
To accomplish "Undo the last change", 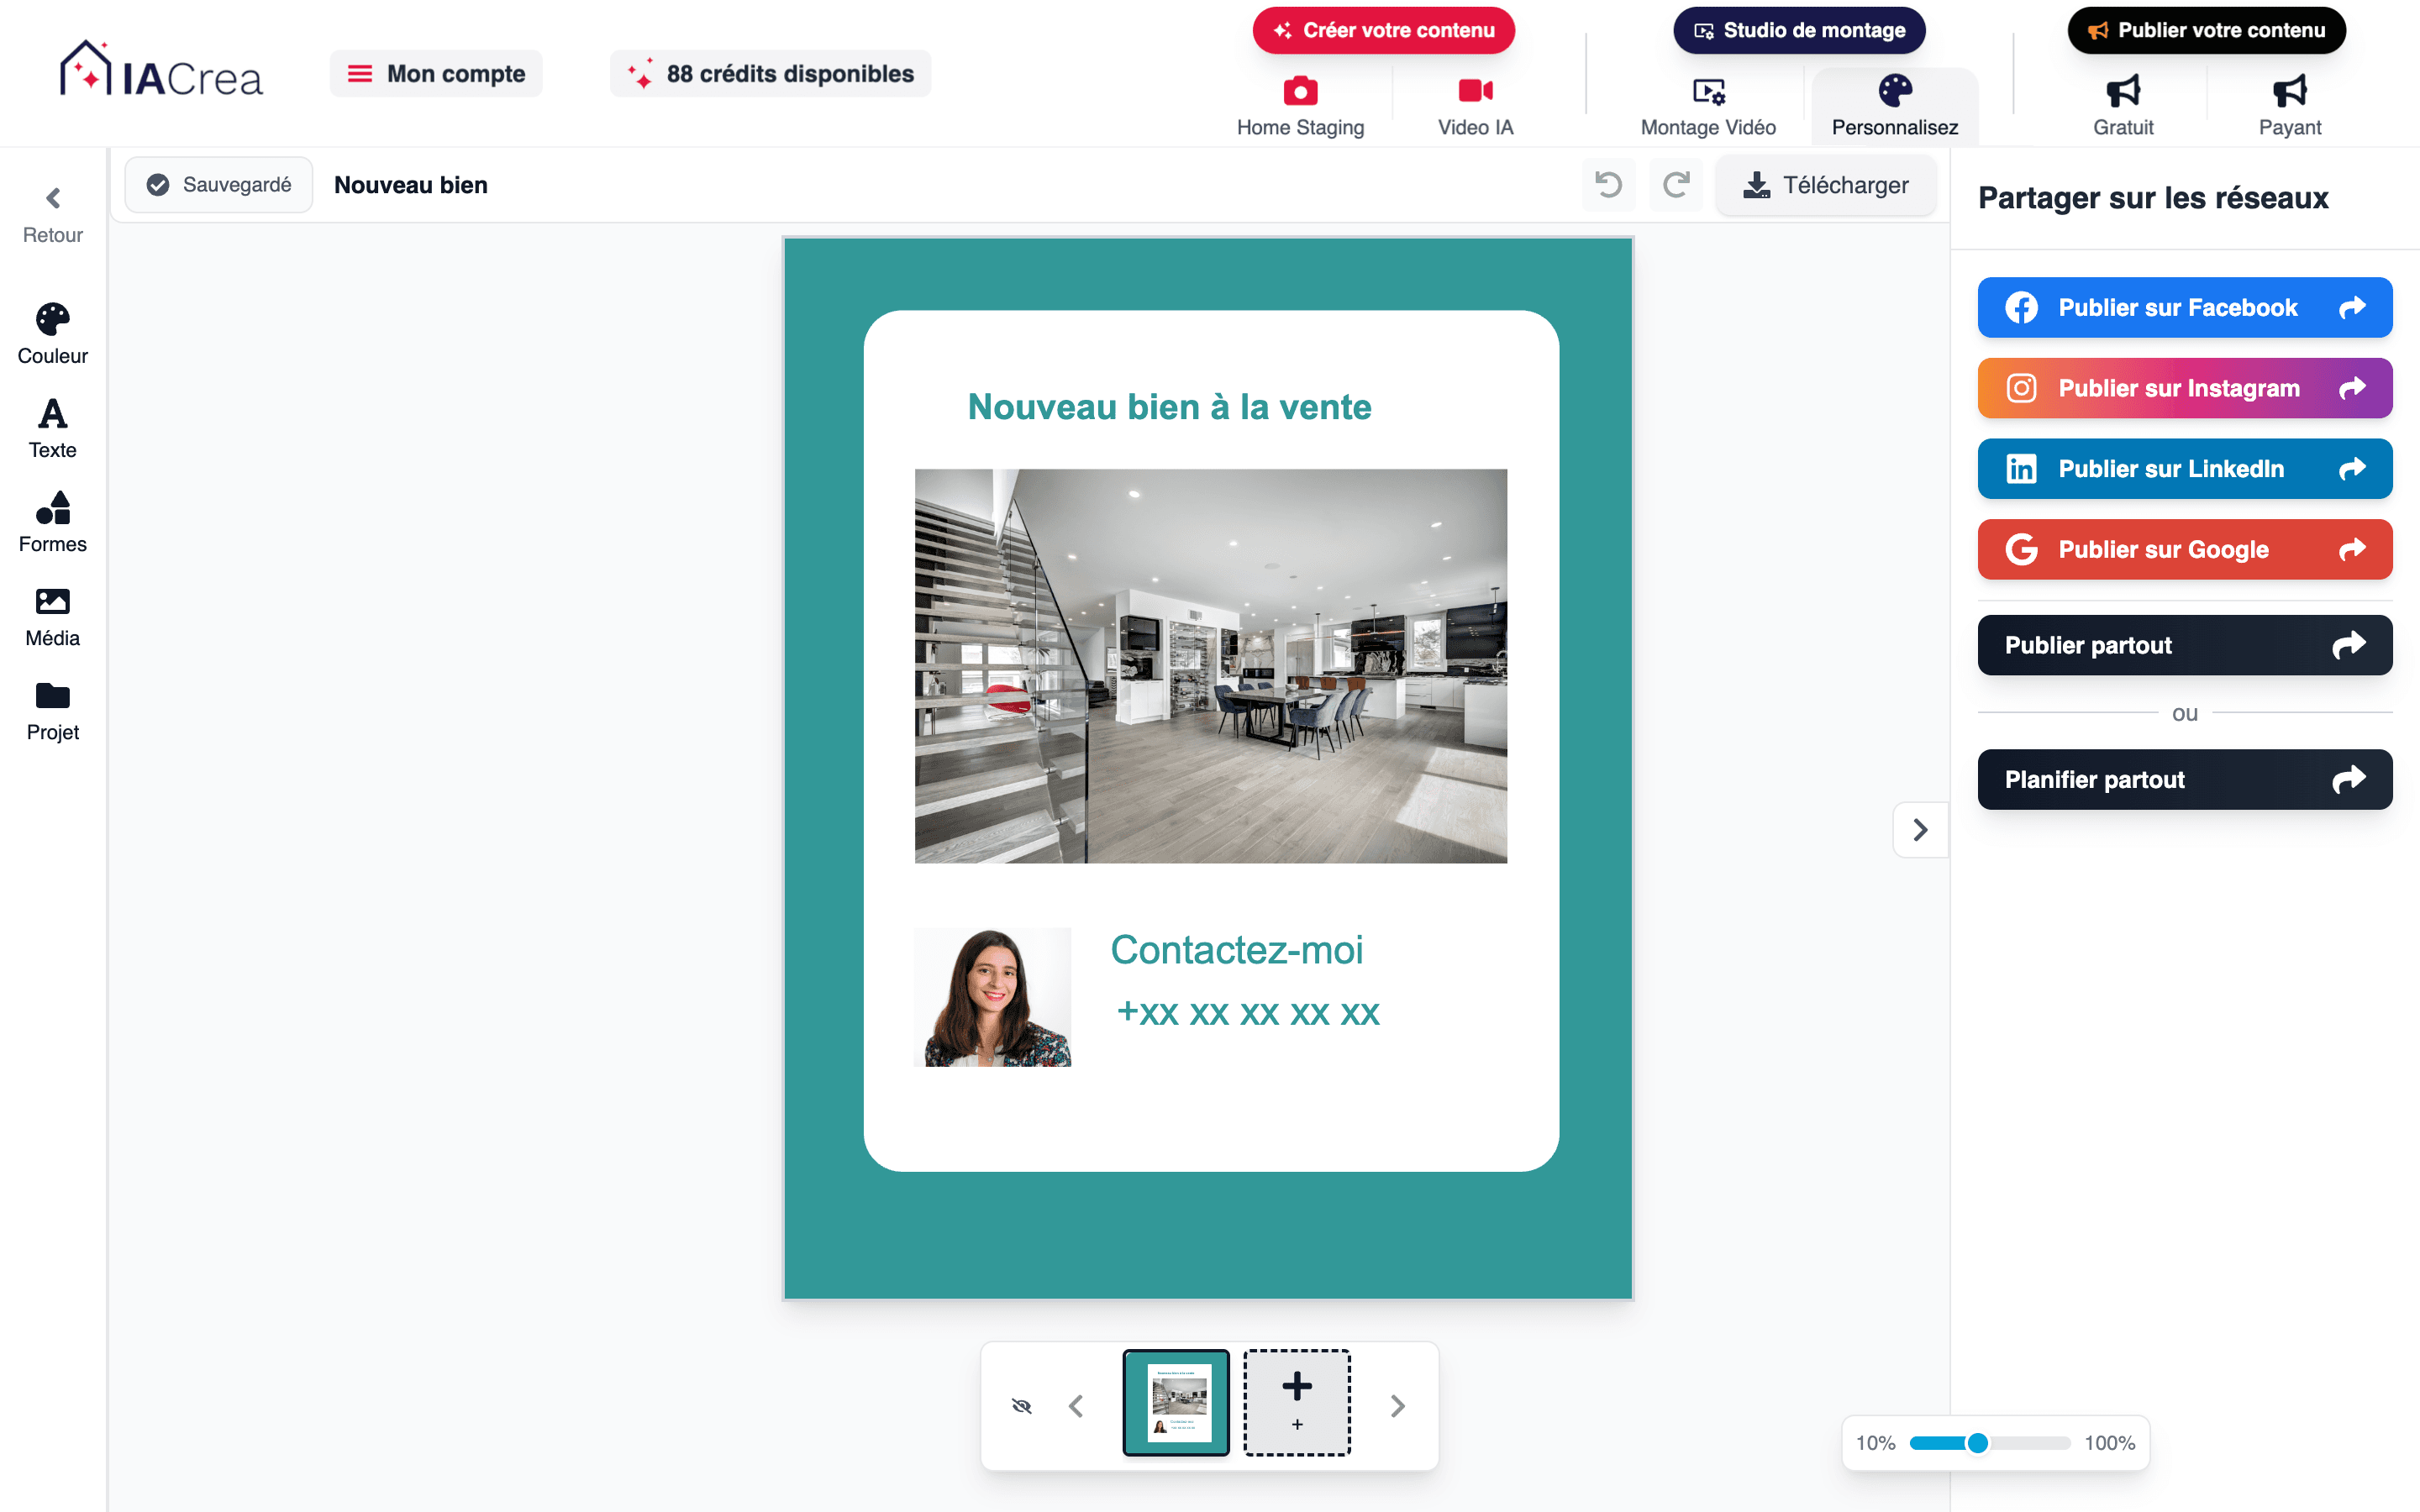I will click(1608, 185).
